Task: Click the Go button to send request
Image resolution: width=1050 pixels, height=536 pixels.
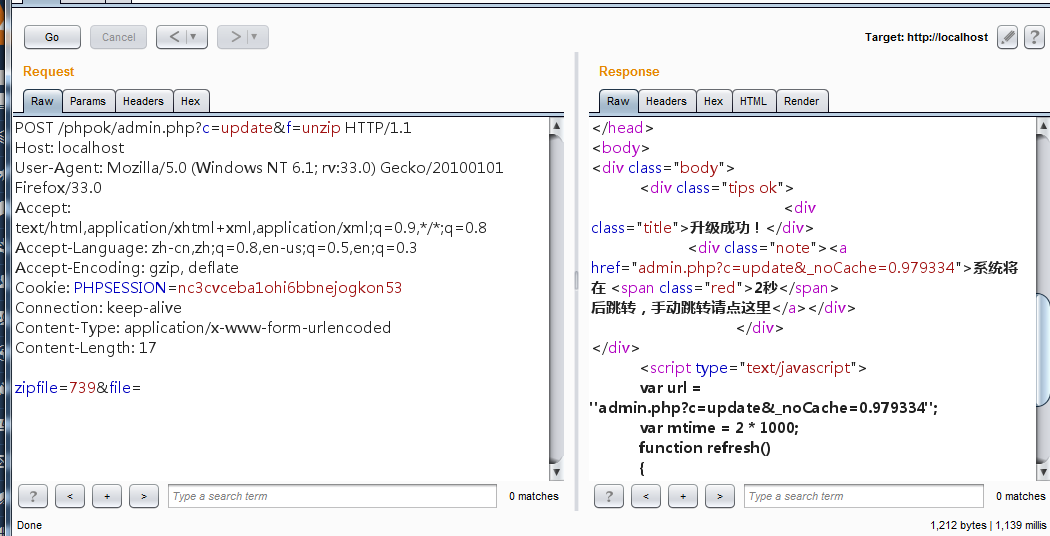Action: click(x=52, y=38)
